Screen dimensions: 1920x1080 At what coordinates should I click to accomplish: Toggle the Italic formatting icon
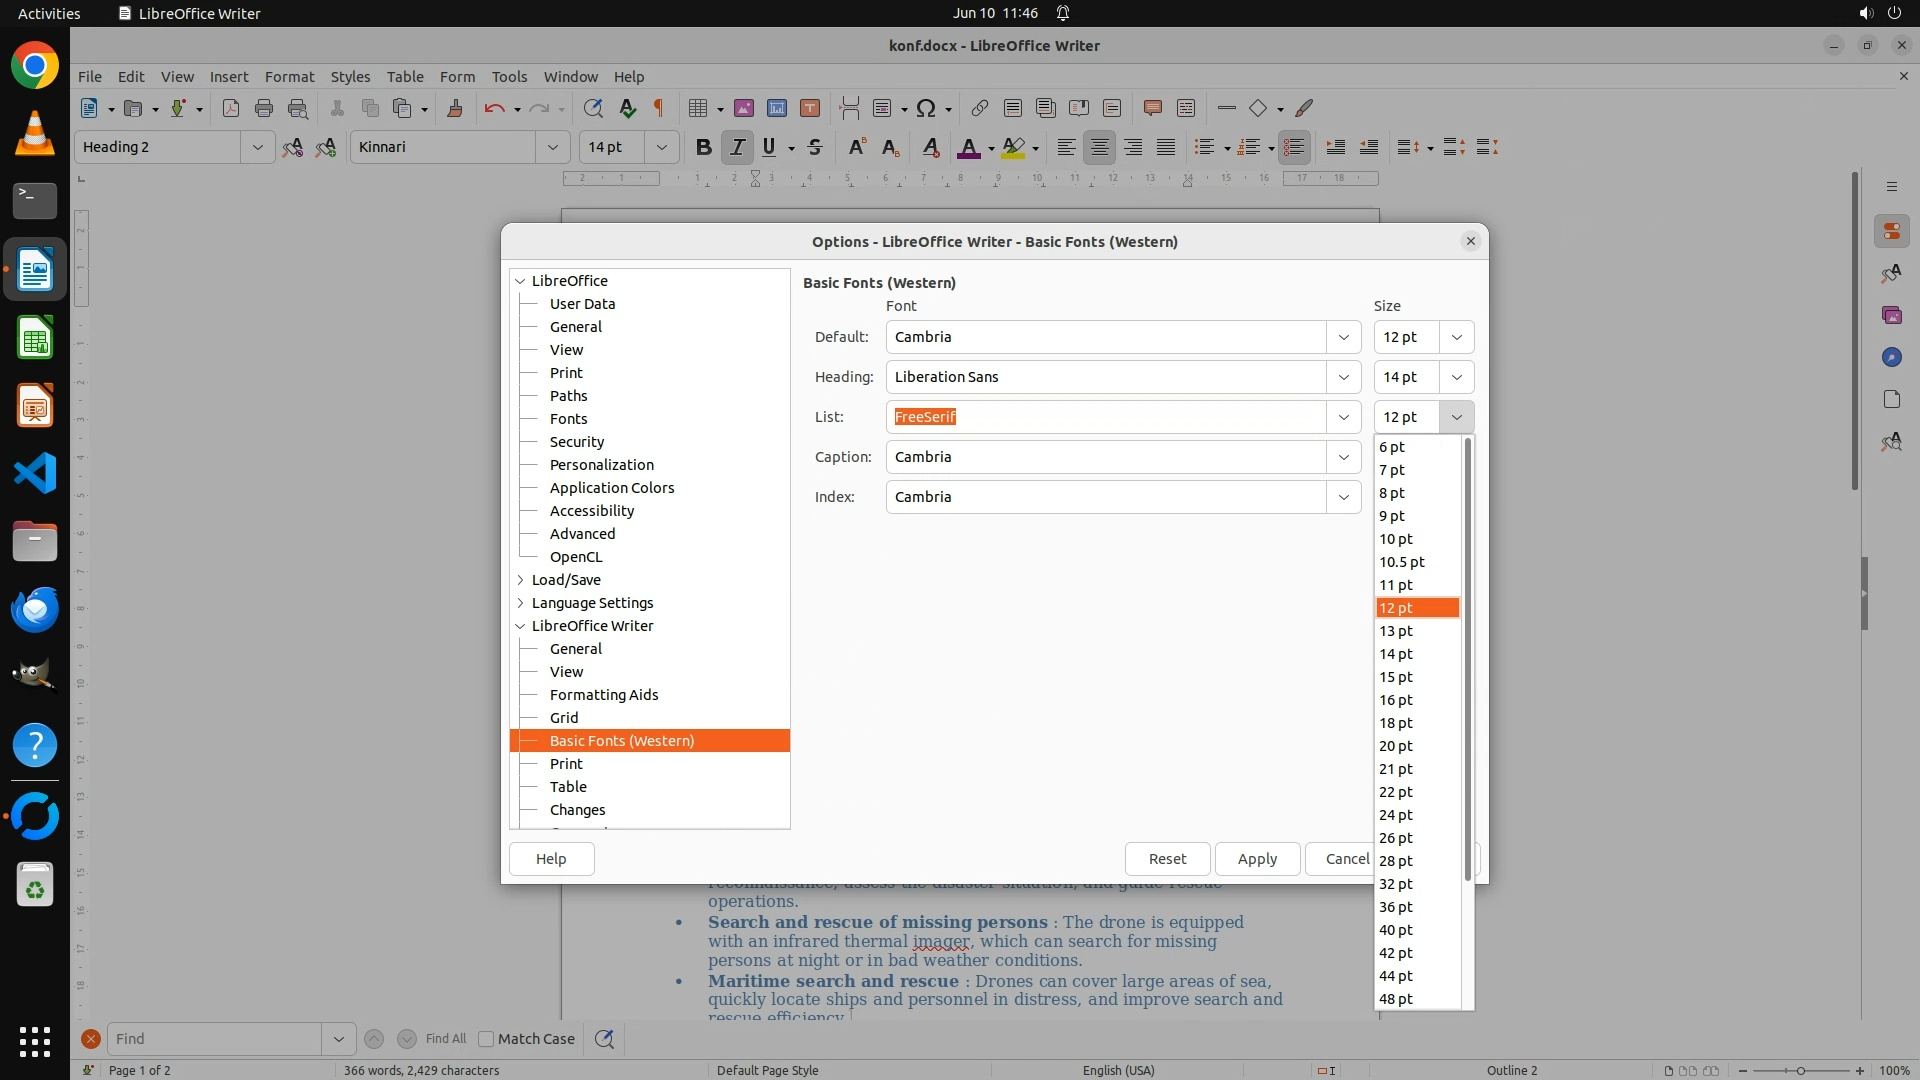(x=737, y=147)
